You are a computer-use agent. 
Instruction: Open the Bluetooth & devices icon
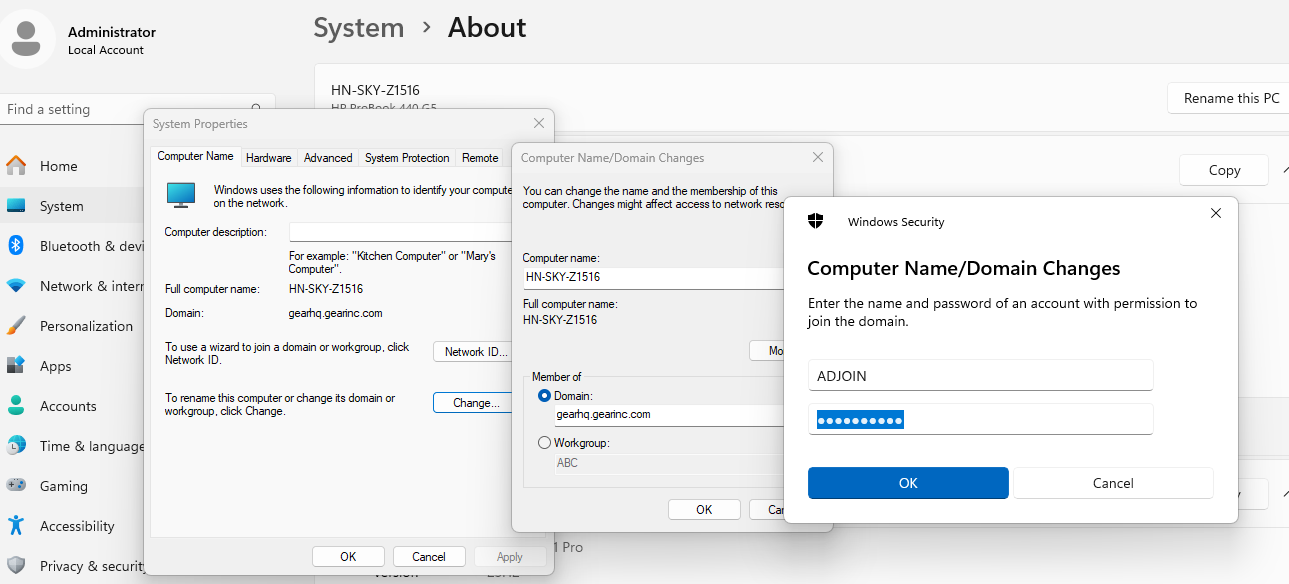pyautogui.click(x=16, y=246)
